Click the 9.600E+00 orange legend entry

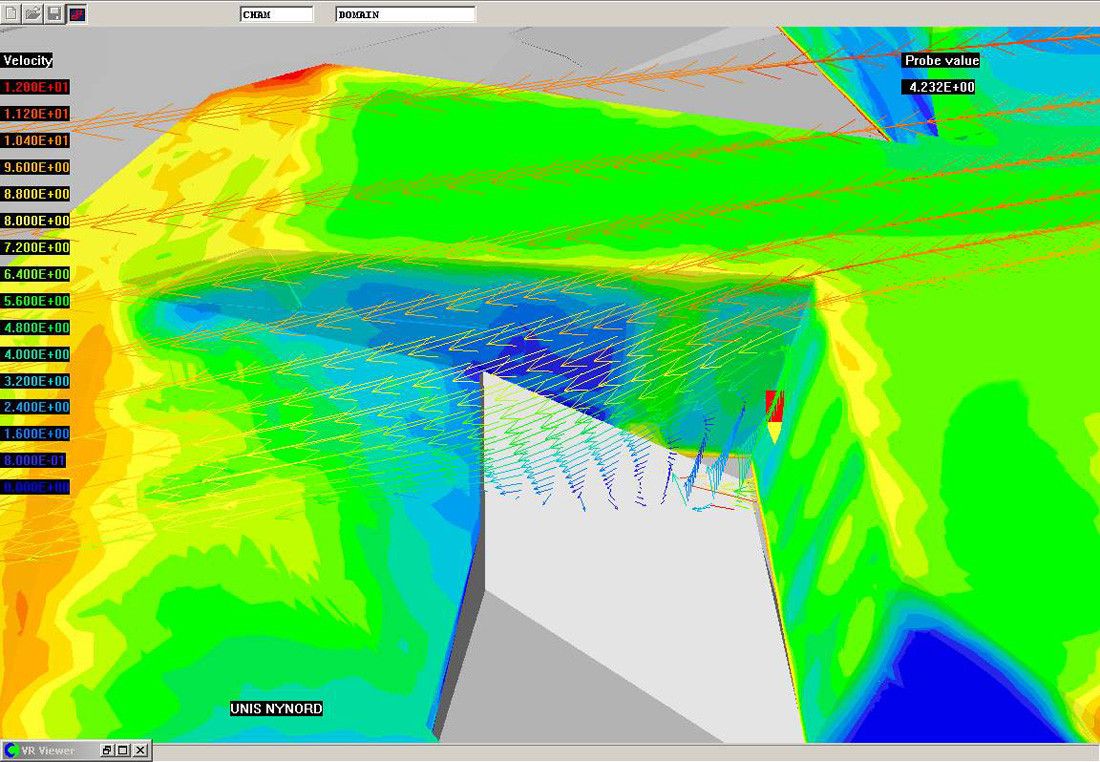tap(35, 167)
